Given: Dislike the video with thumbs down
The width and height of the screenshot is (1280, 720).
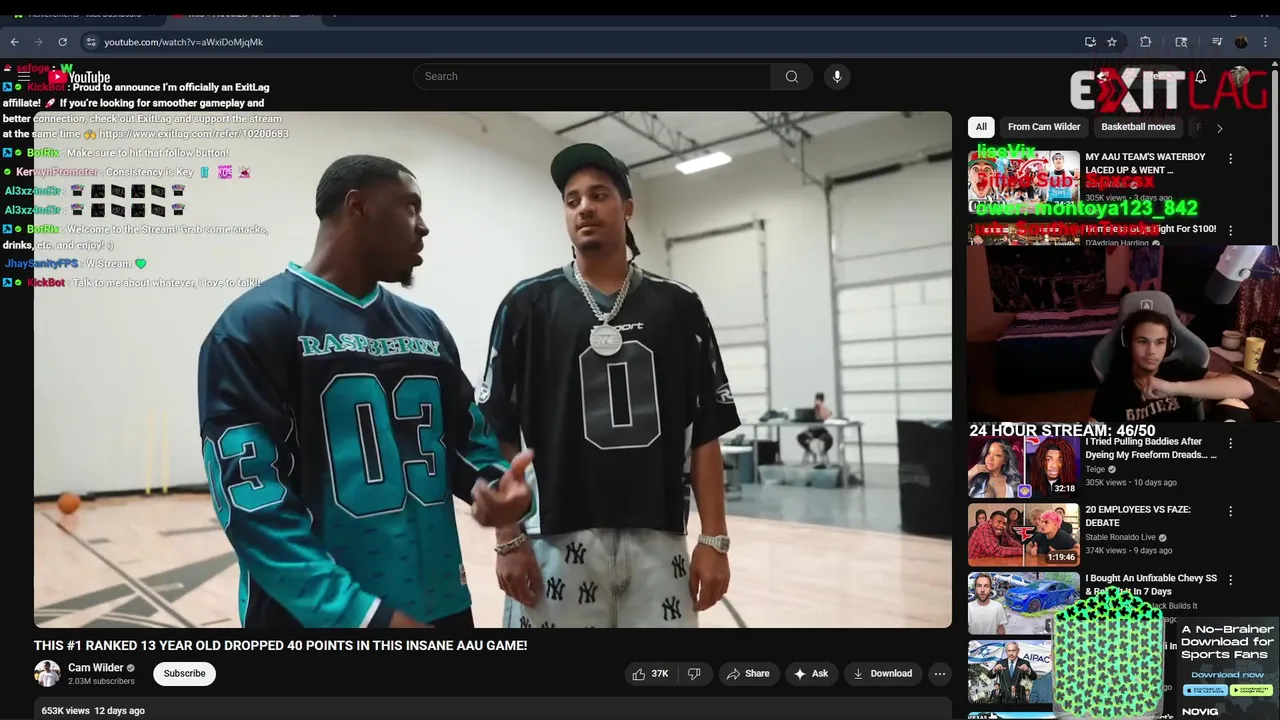Looking at the screenshot, I should 694,674.
